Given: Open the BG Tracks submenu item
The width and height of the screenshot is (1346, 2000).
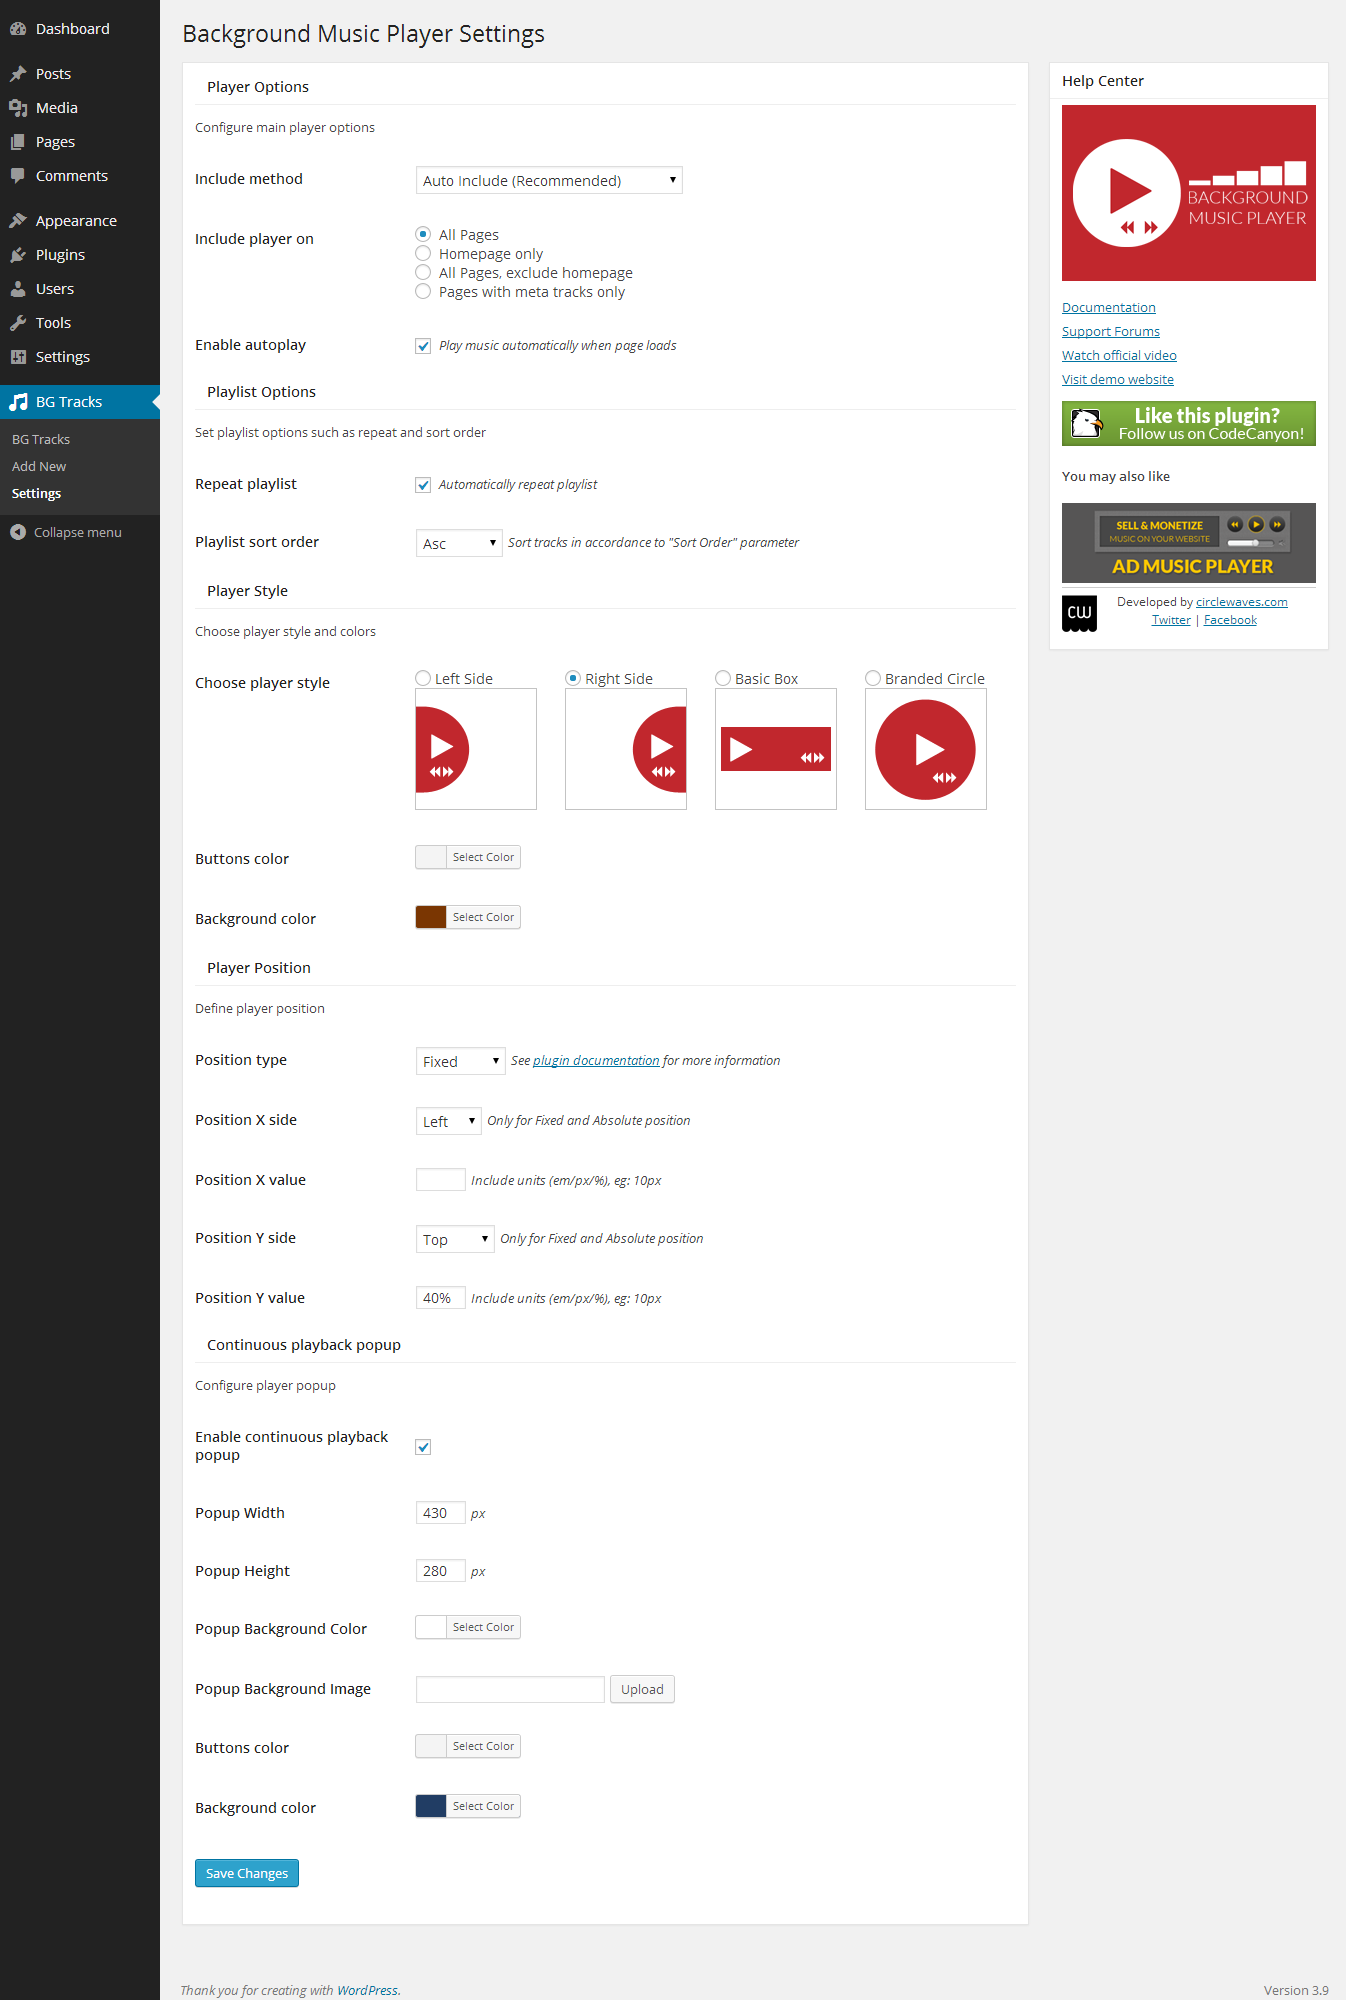Looking at the screenshot, I should 41,440.
